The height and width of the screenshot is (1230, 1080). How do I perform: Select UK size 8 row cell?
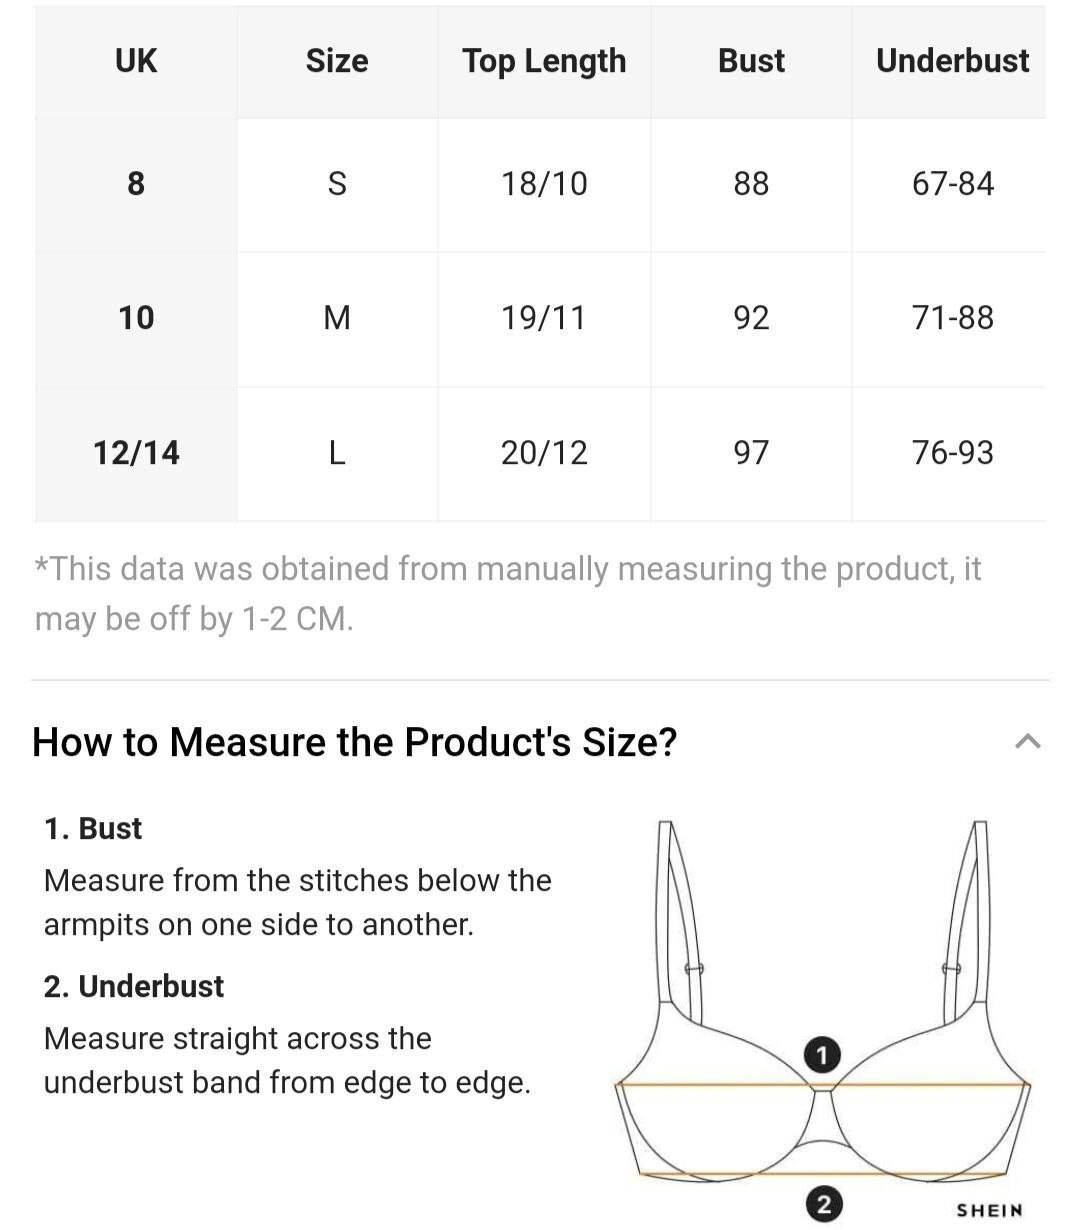(136, 184)
